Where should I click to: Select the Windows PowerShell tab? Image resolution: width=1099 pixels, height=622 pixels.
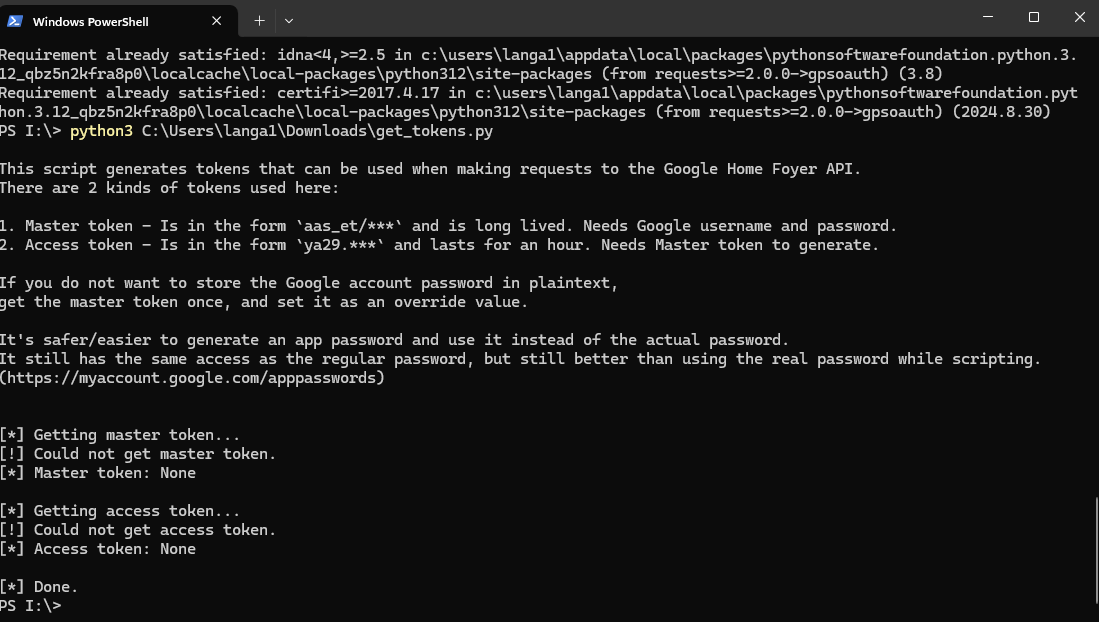coord(118,21)
